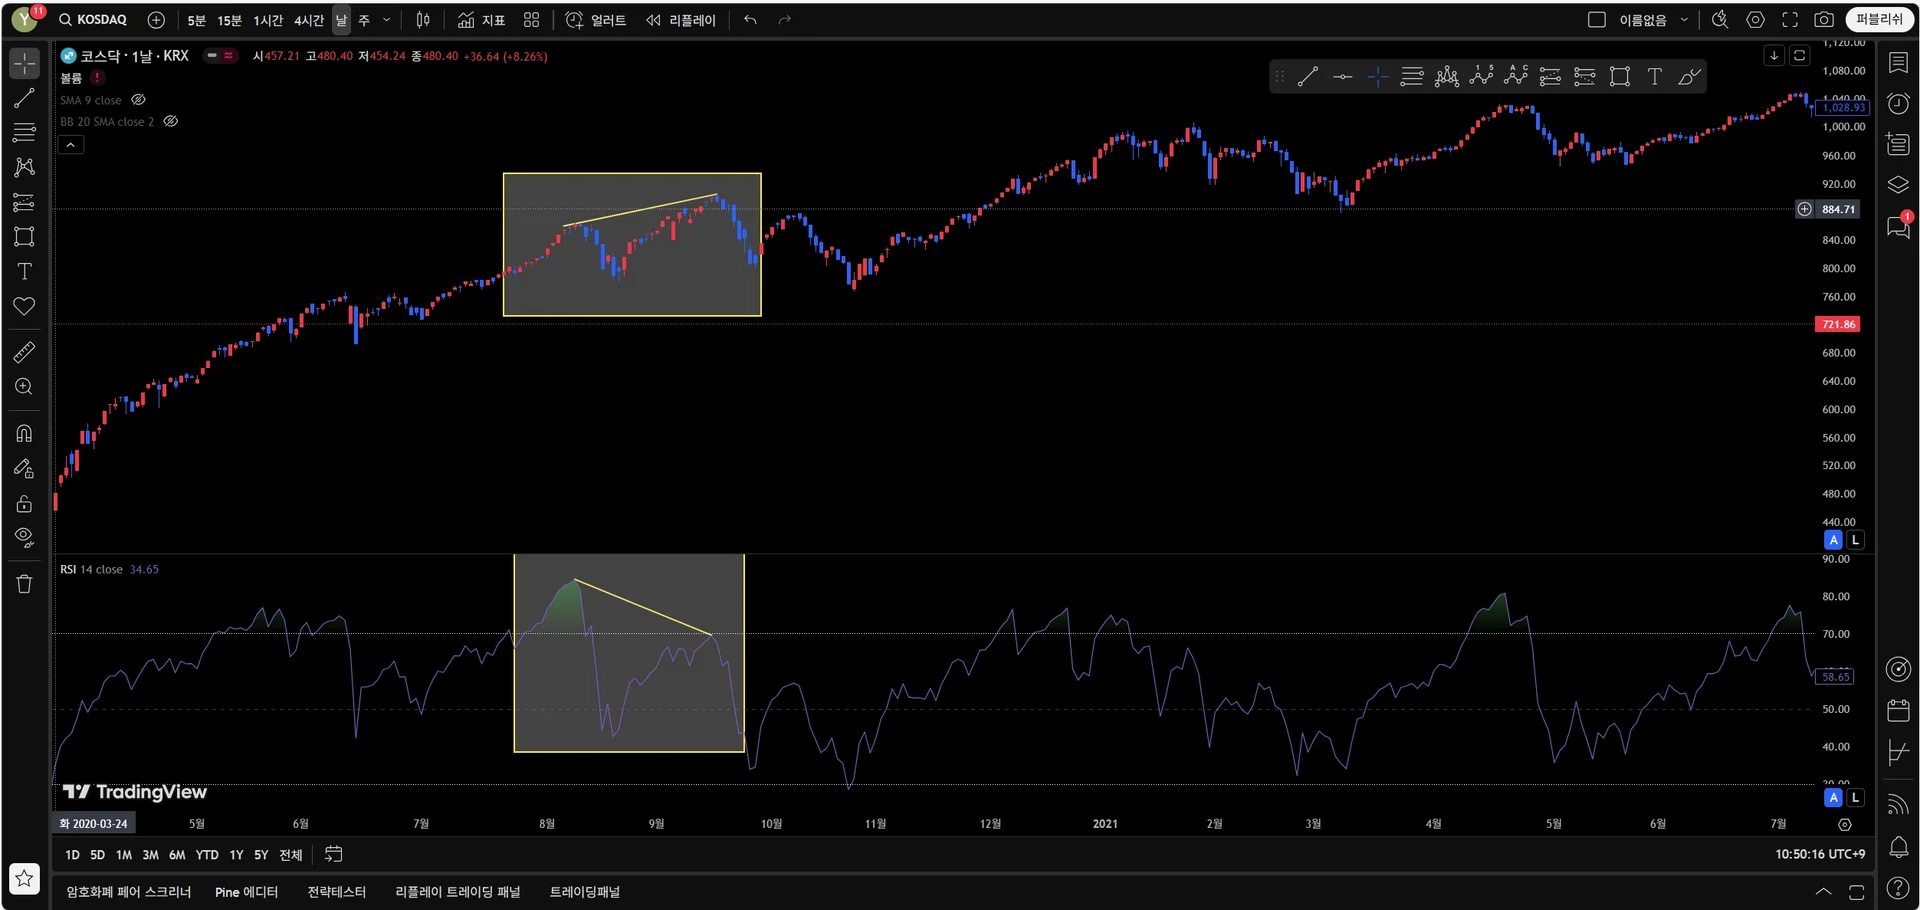
Task: Change the candlestick chart type
Action: pyautogui.click(x=423, y=20)
